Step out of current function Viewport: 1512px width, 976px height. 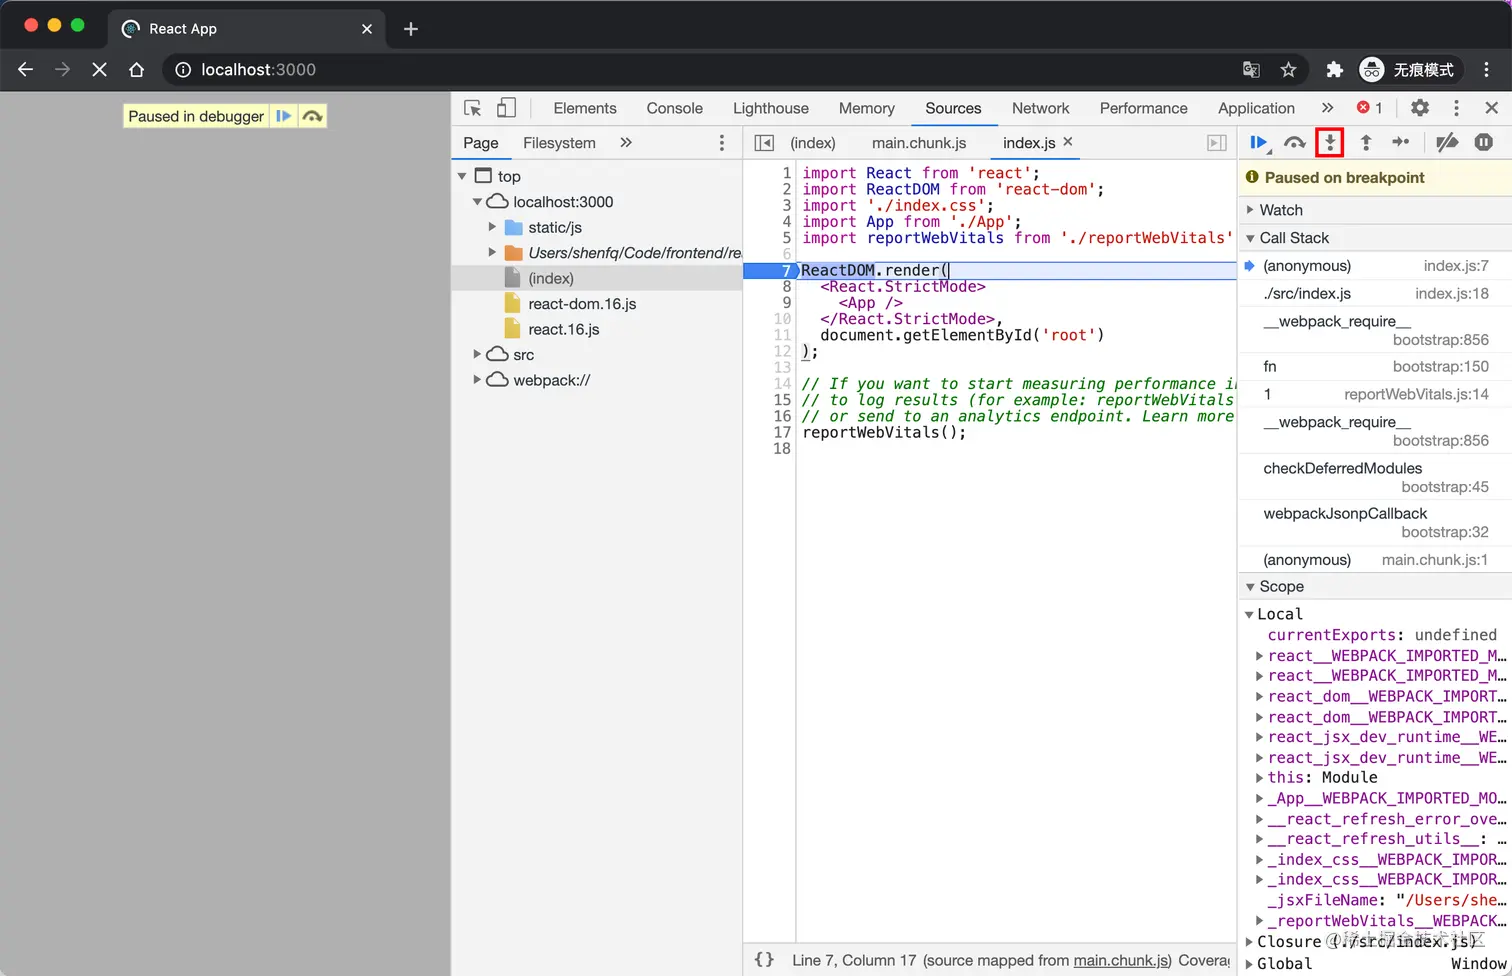[1366, 143]
